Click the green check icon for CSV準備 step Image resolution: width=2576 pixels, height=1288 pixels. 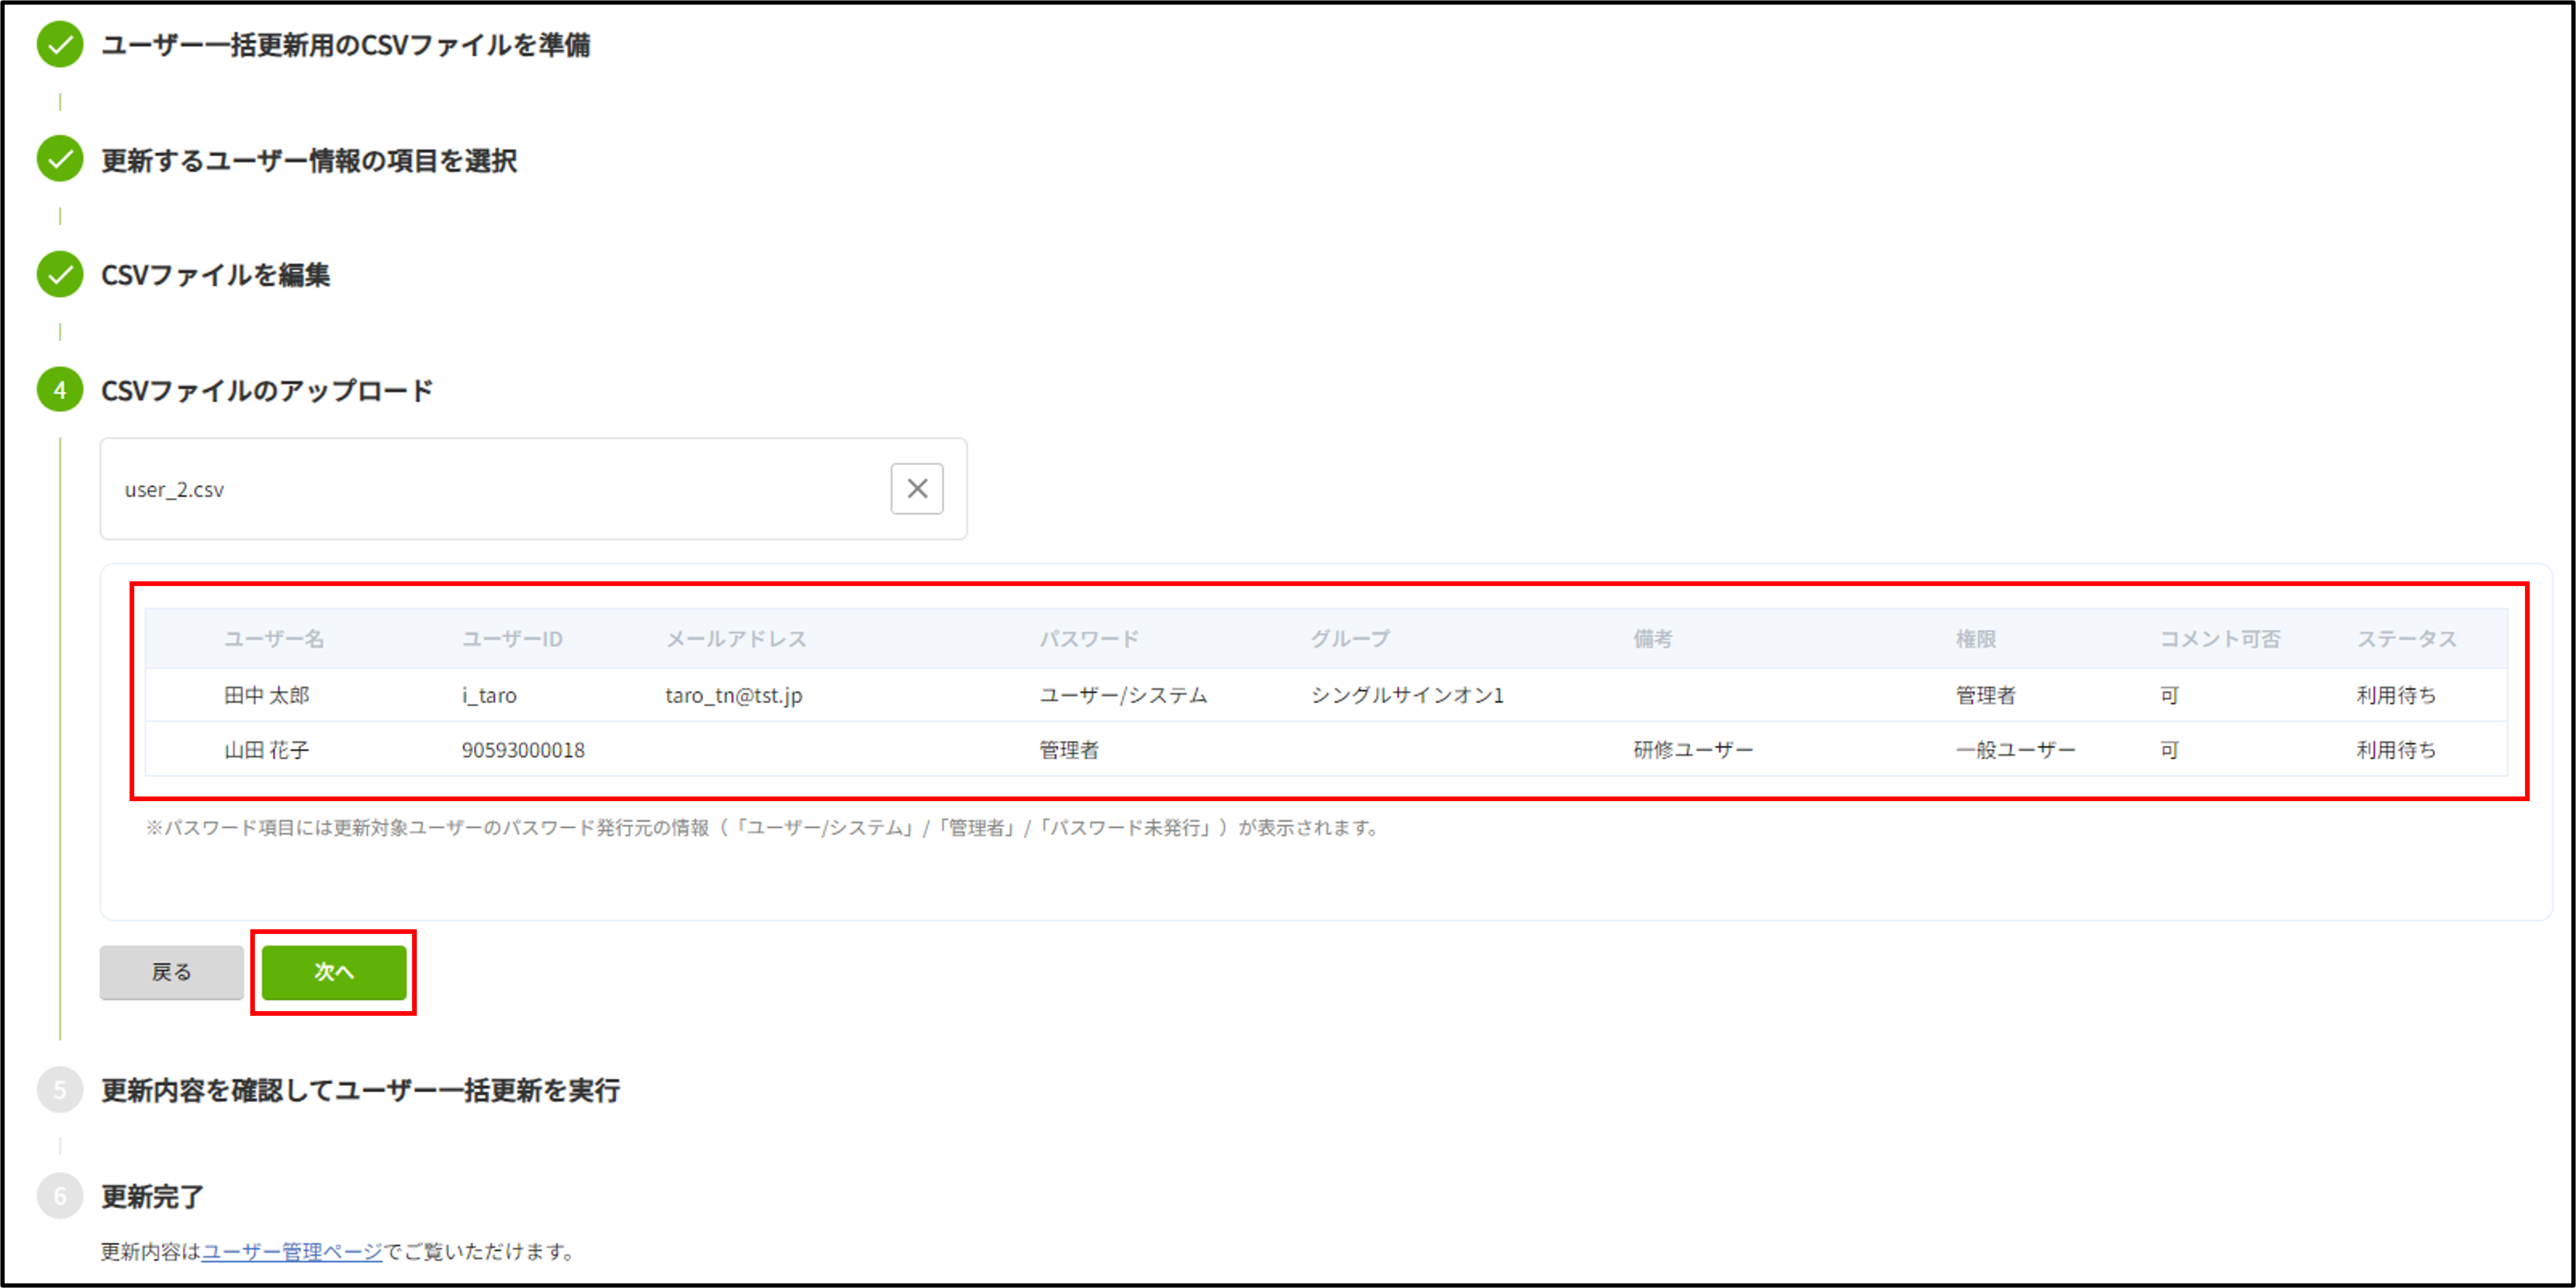click(x=60, y=45)
